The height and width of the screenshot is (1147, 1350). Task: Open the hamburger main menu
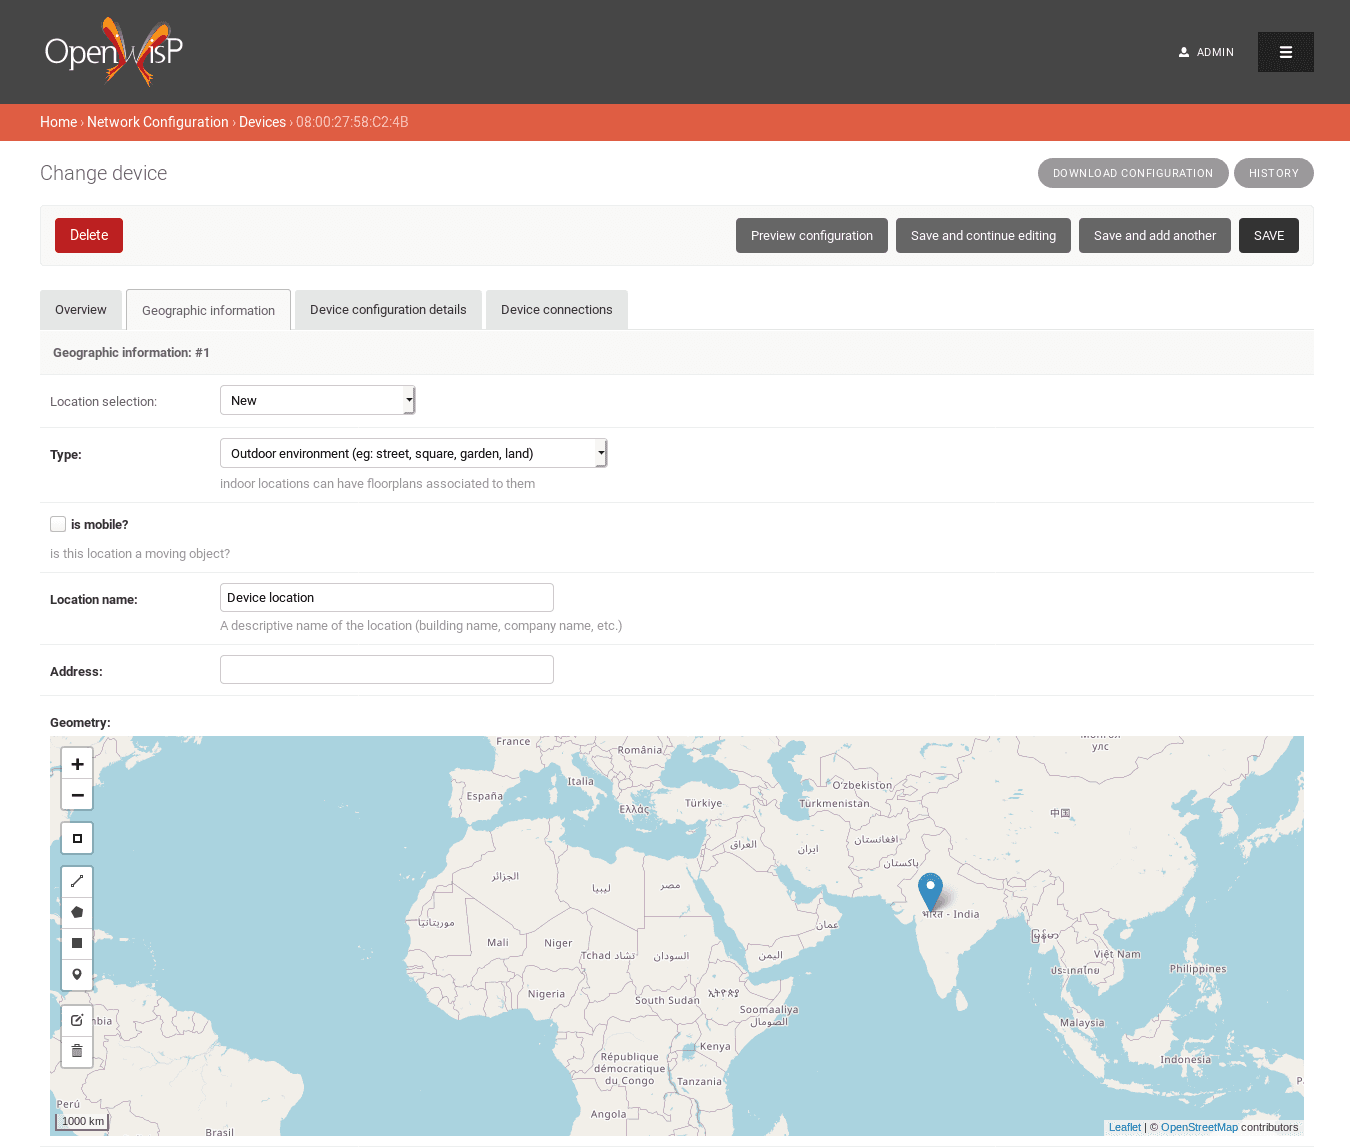point(1286,52)
